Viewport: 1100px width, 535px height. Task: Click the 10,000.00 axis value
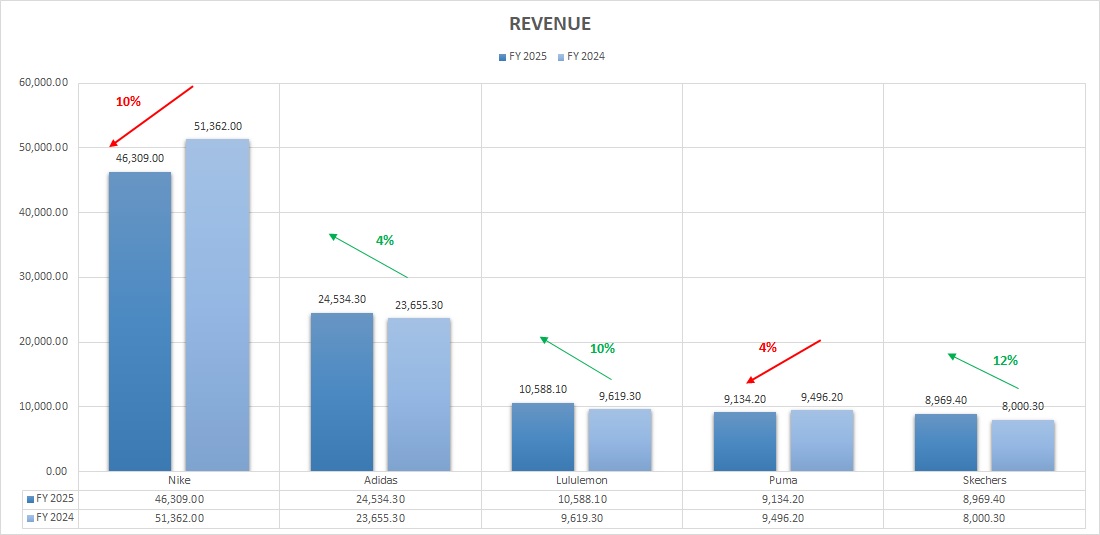coord(44,407)
